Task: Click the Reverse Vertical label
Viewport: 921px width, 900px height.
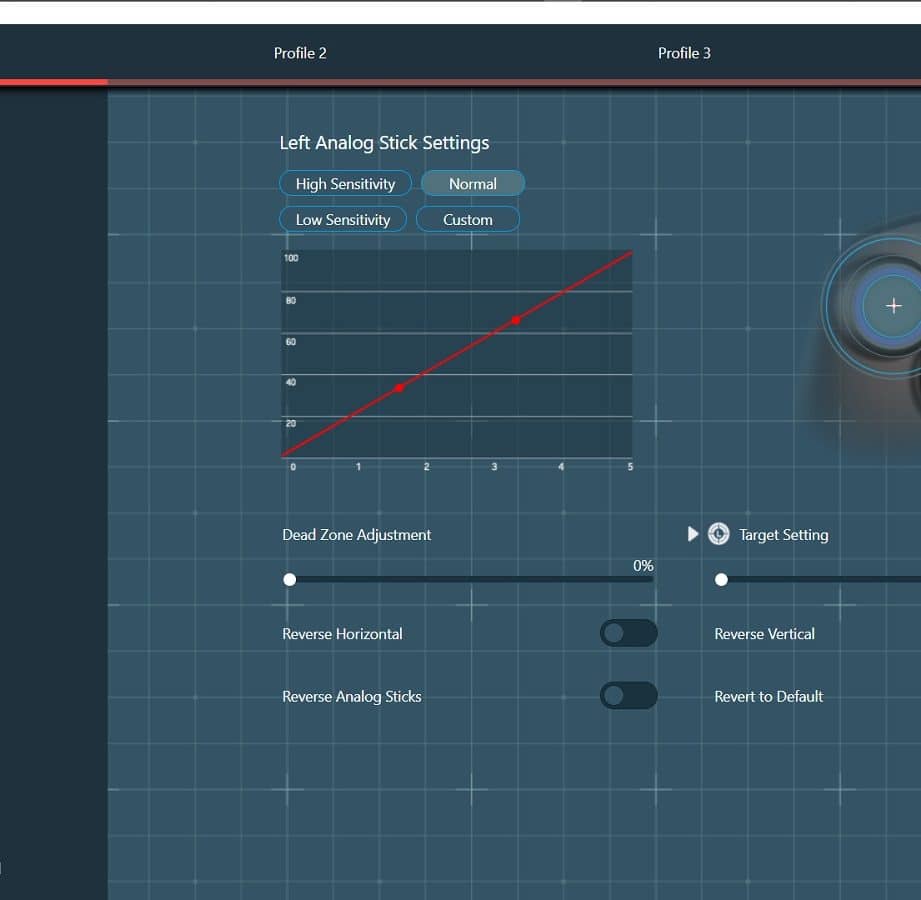Action: click(x=764, y=634)
